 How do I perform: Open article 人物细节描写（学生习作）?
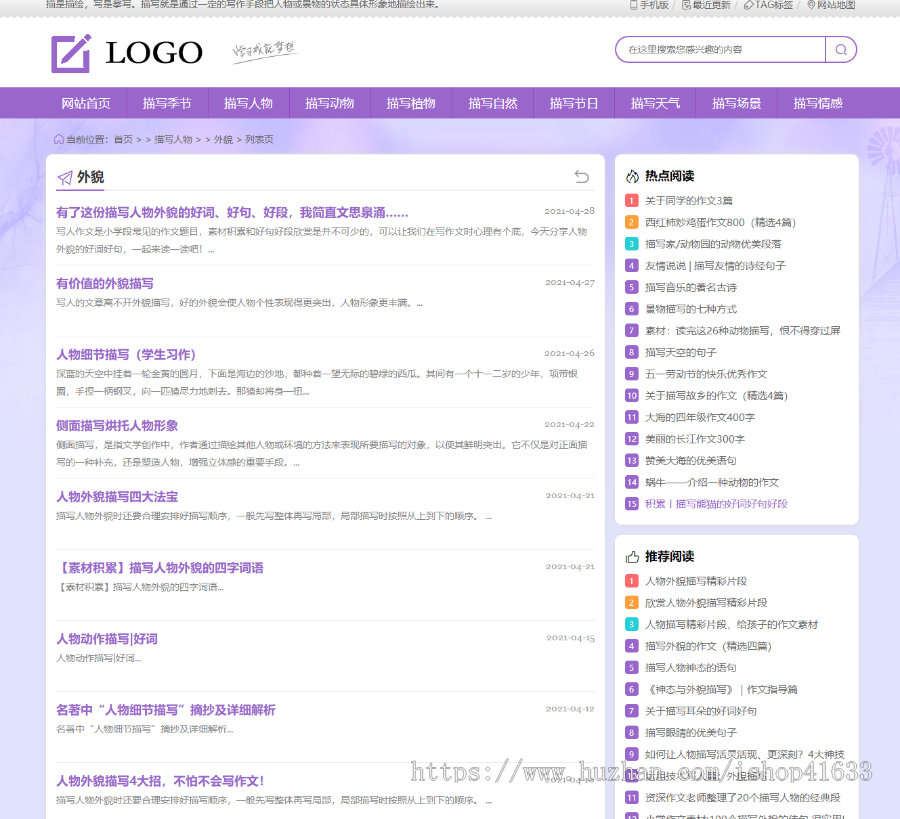point(126,355)
